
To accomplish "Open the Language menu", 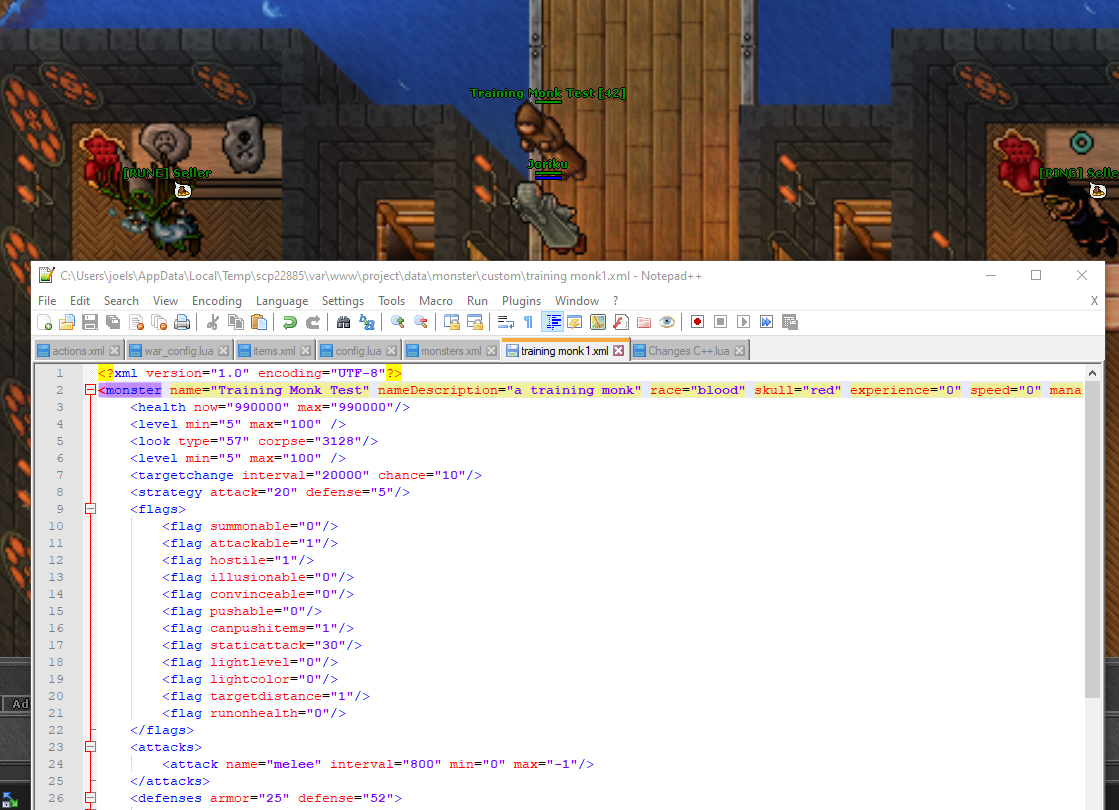I will click(282, 301).
